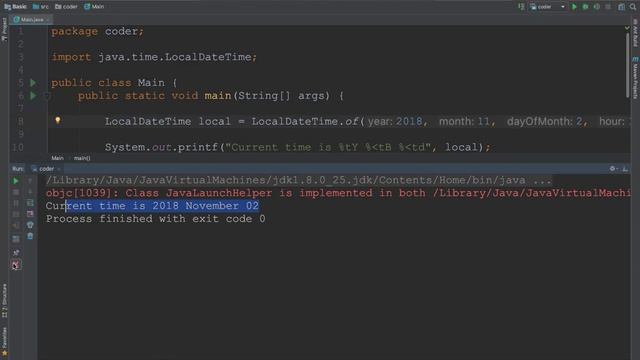The image size is (640, 360).
Task: Click the red objc JavaLaunchHelper warning line
Action: [338, 193]
